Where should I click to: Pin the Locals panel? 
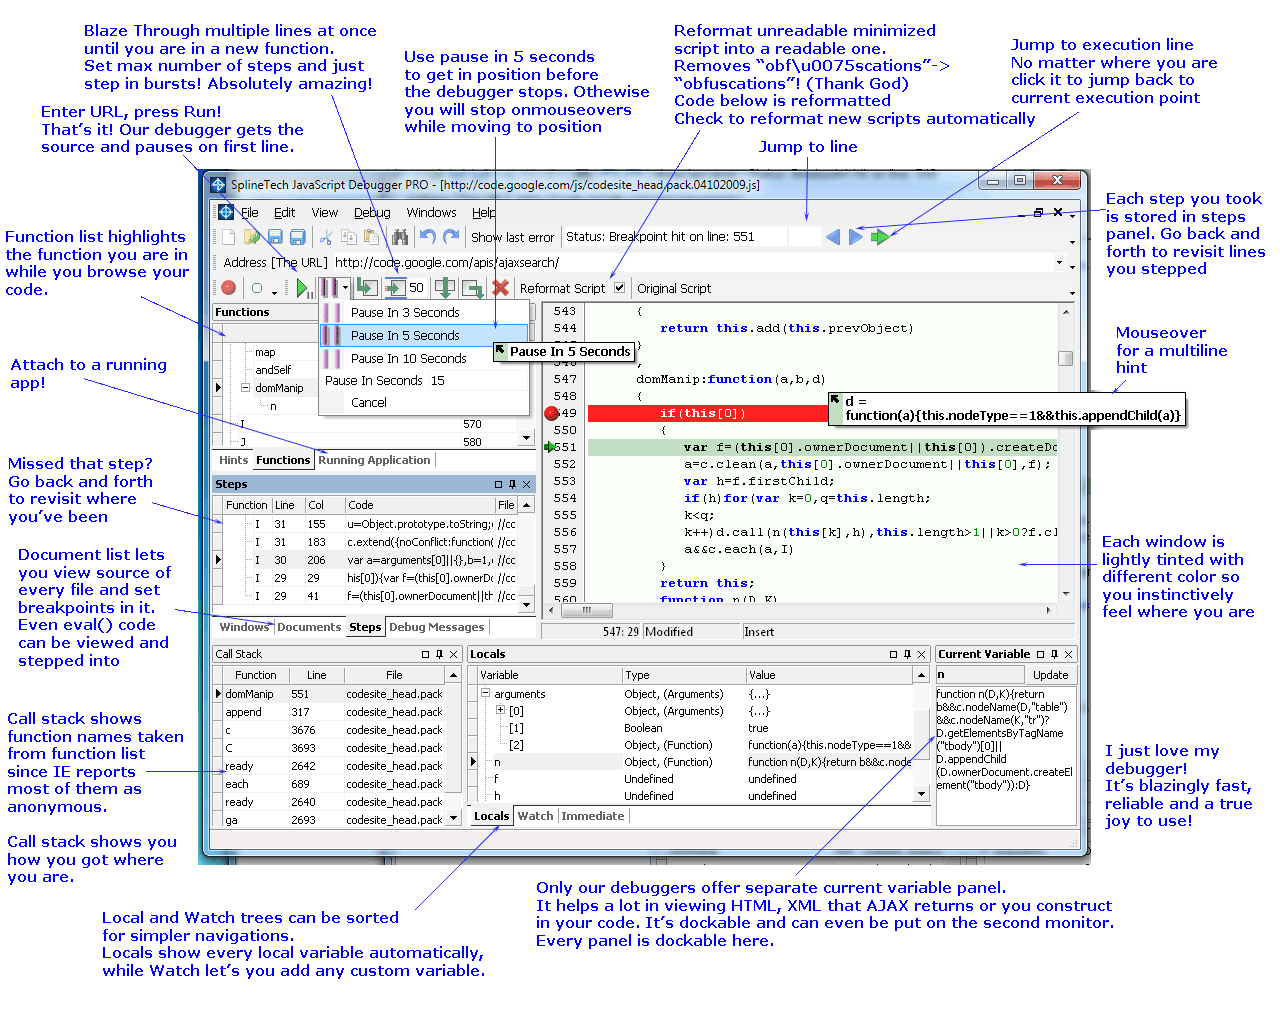(x=908, y=654)
